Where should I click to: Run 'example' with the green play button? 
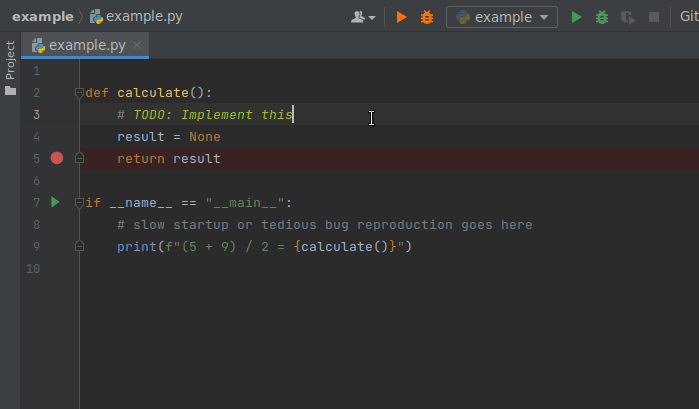(576, 17)
